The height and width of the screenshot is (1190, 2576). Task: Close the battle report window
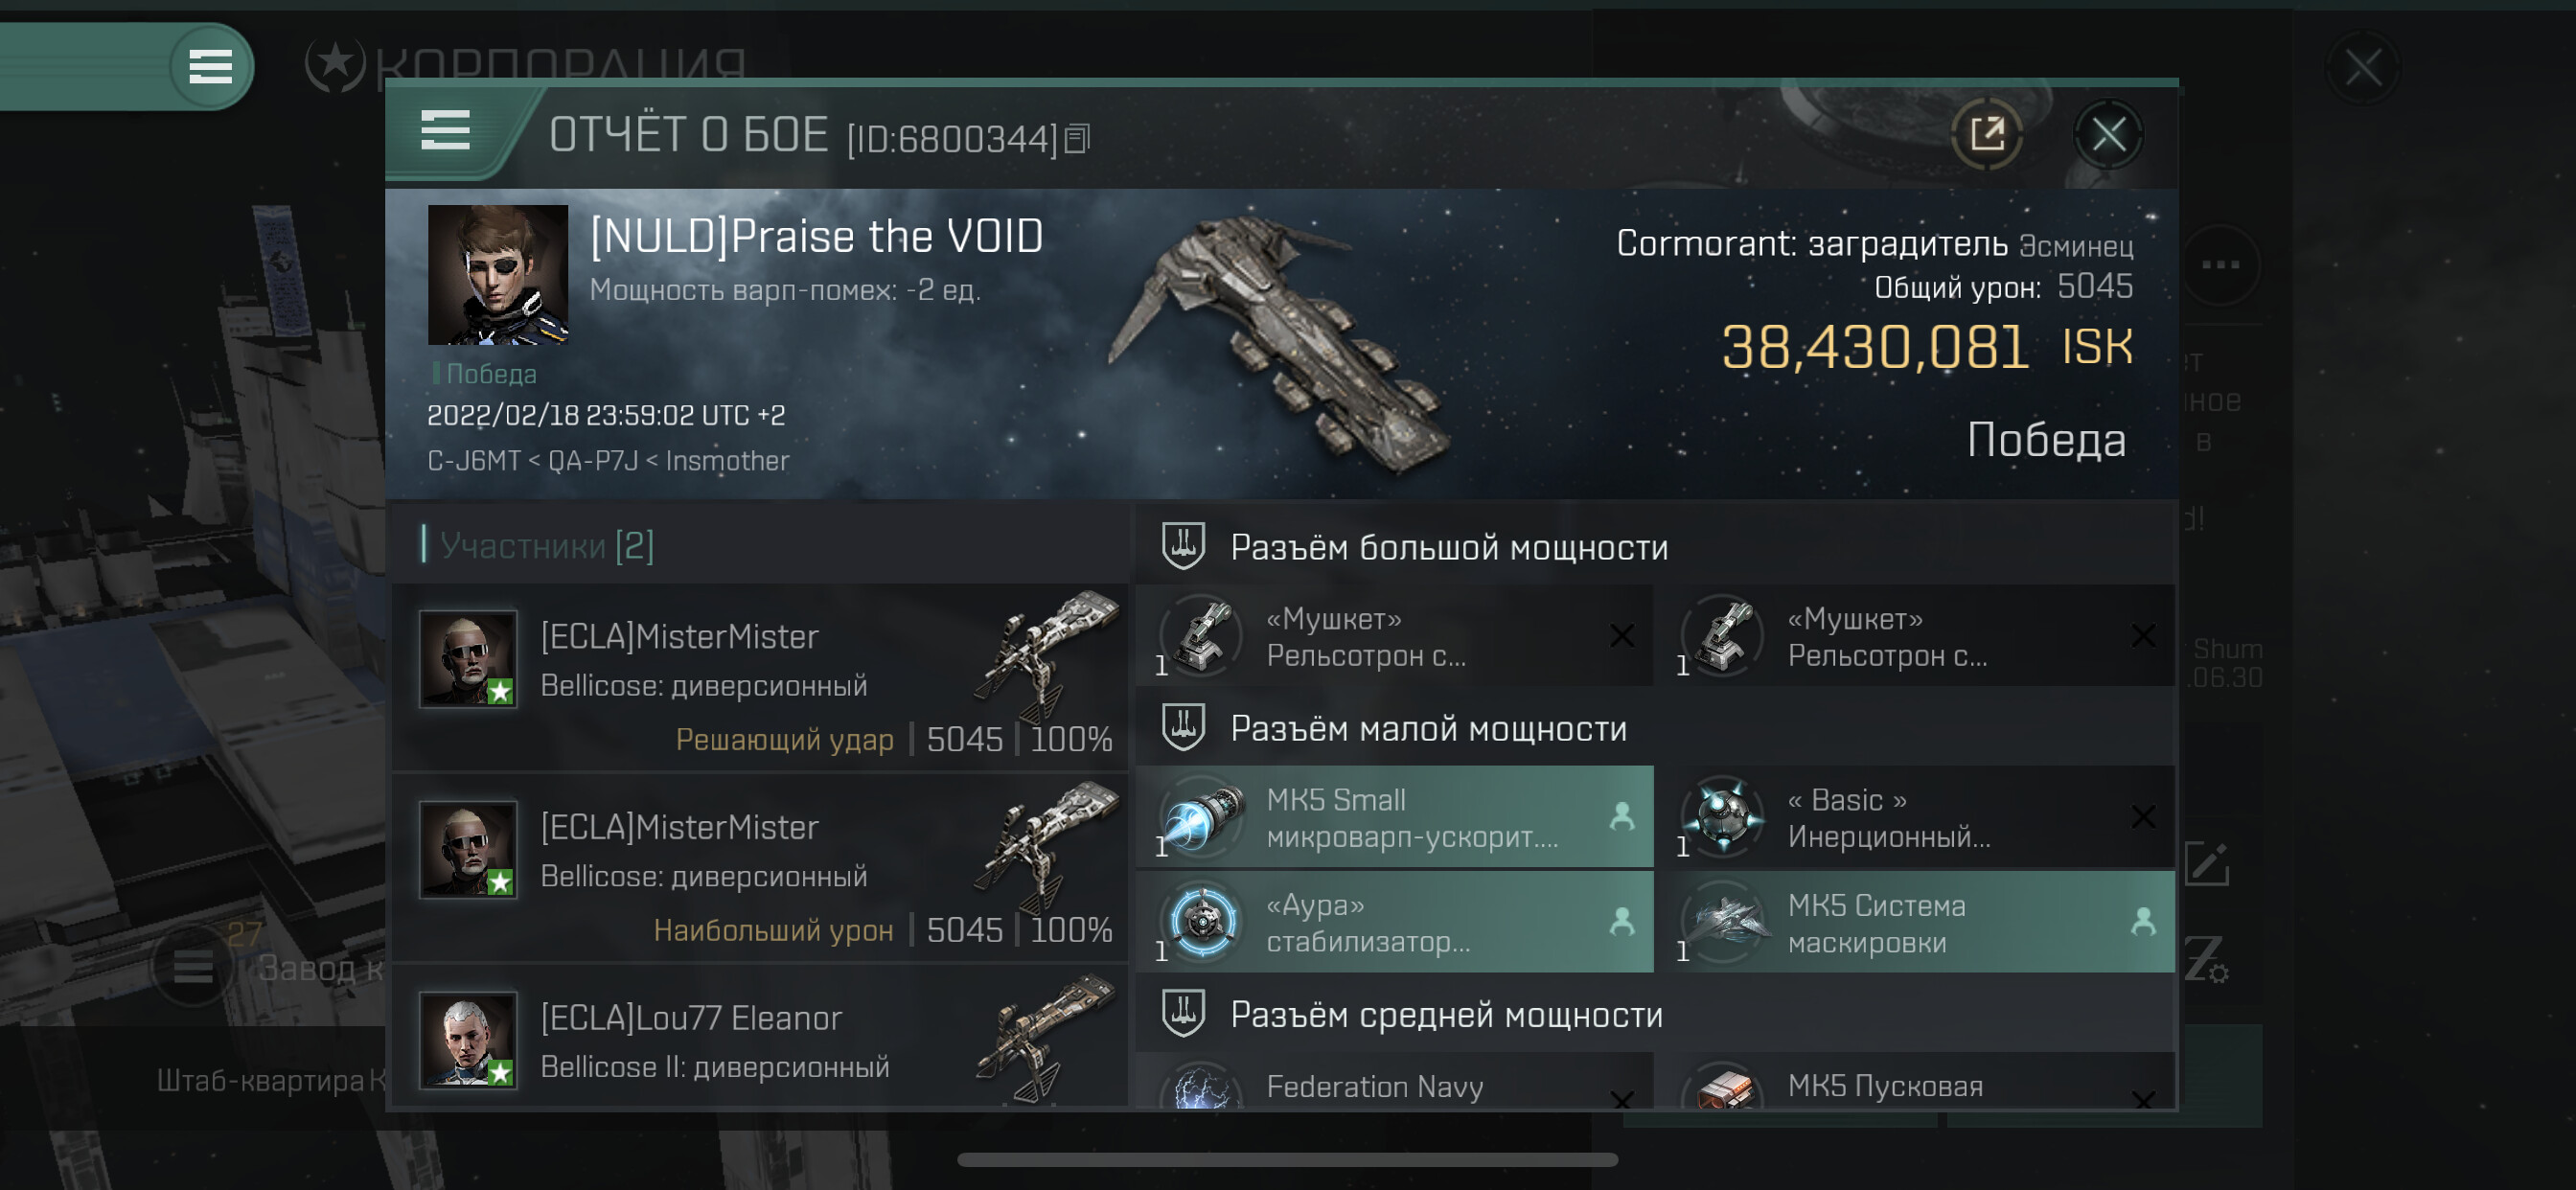[2108, 134]
